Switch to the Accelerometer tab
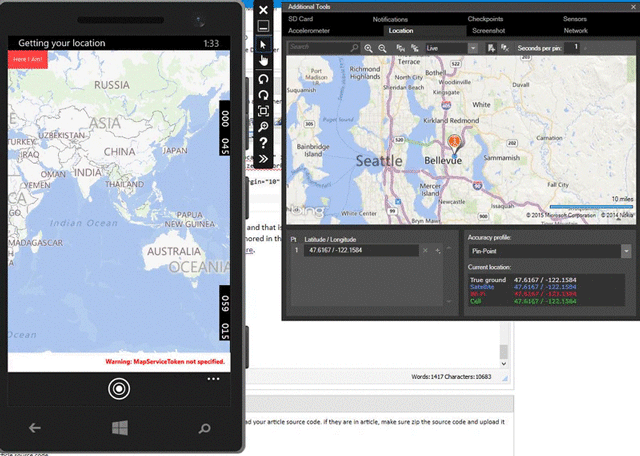 [309, 31]
